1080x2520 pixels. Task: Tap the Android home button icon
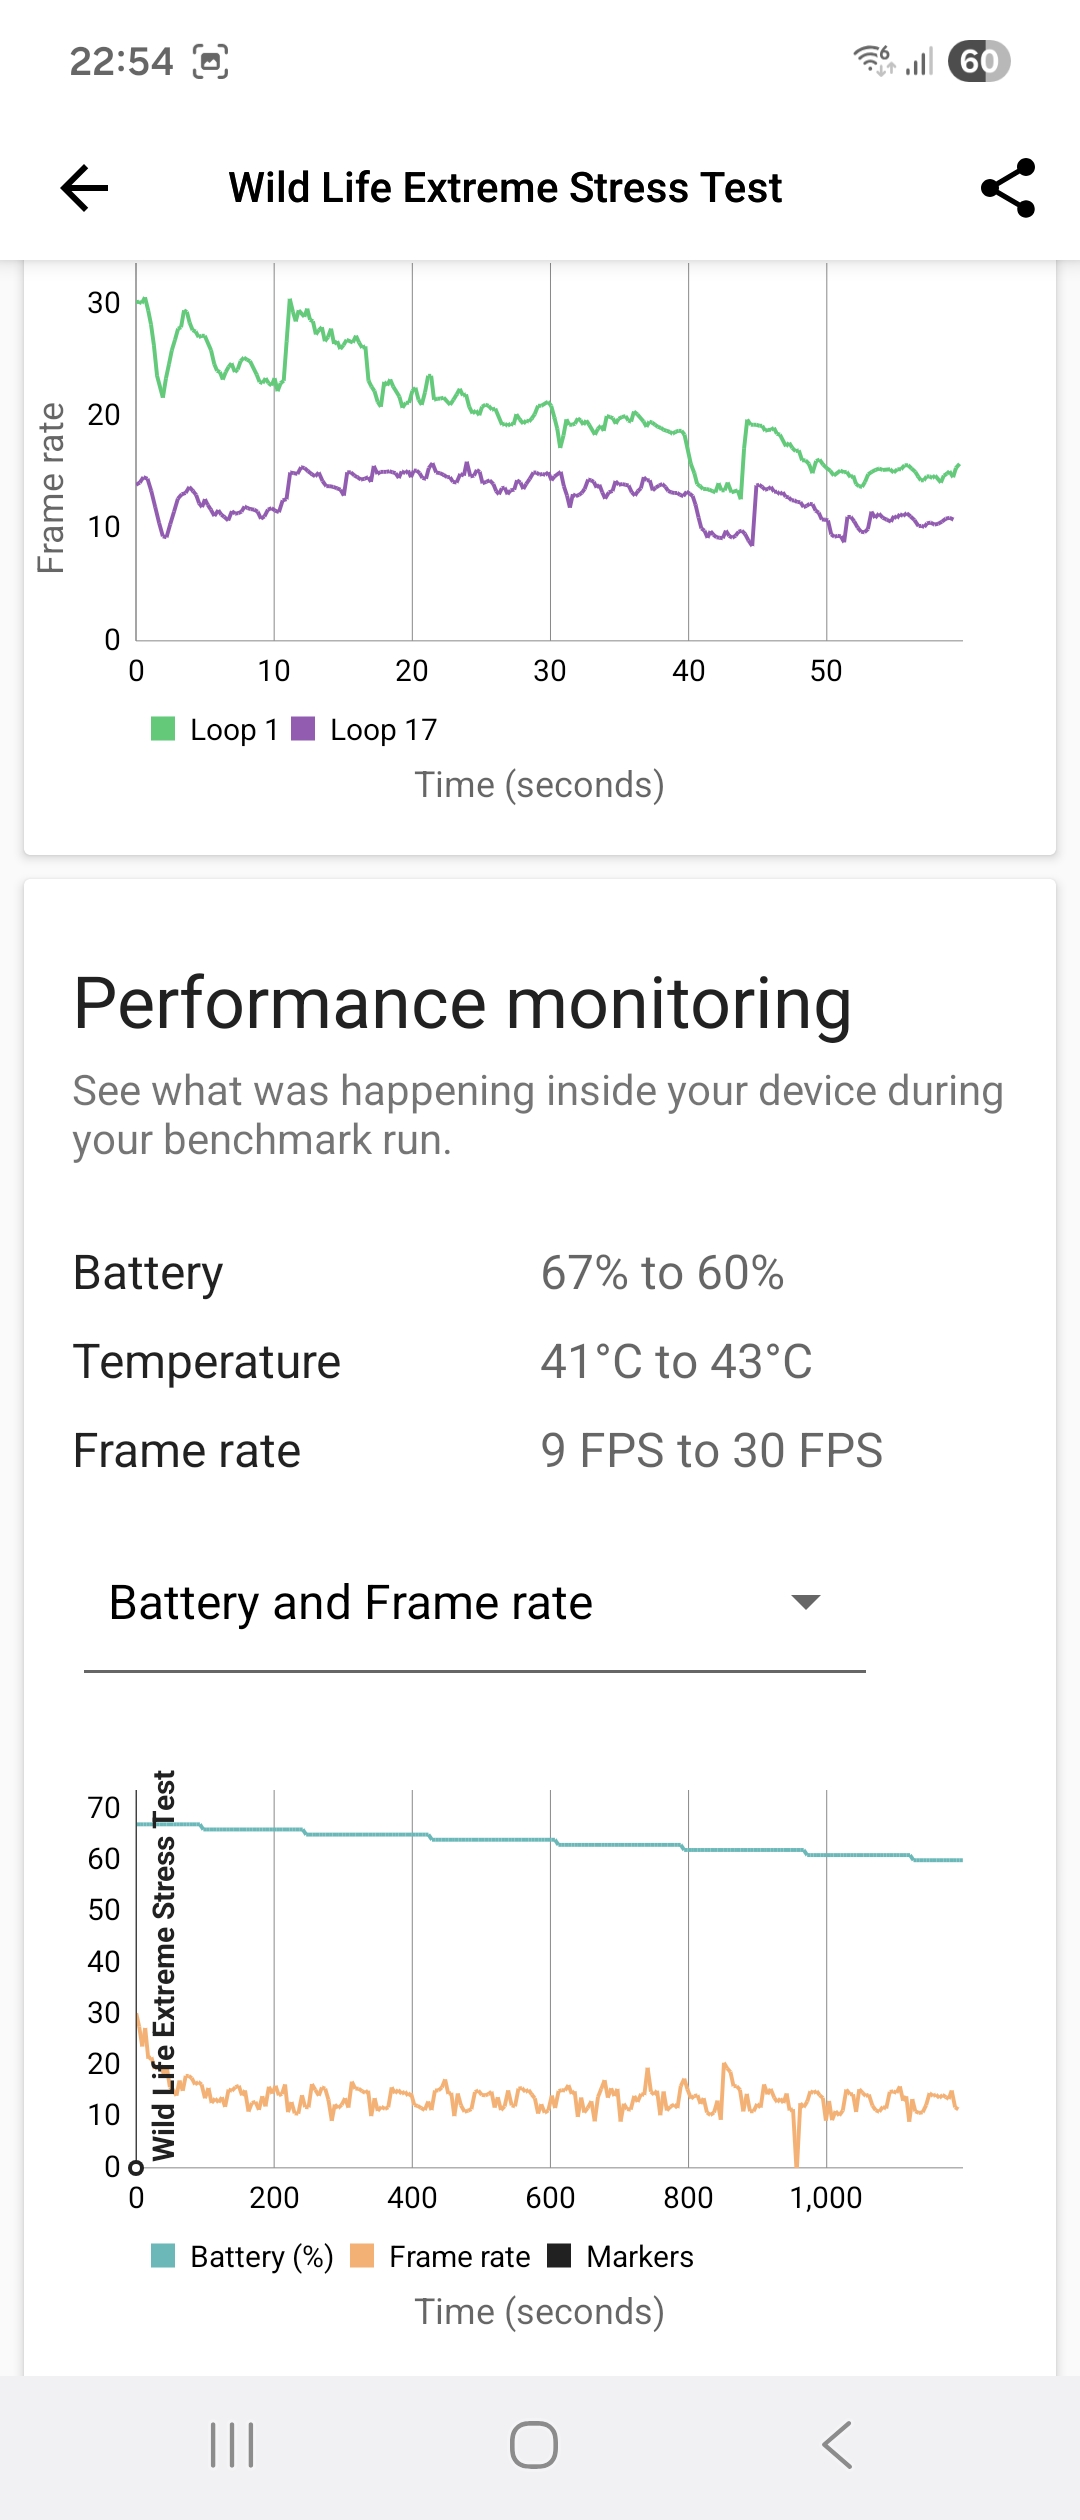pyautogui.click(x=534, y=2445)
